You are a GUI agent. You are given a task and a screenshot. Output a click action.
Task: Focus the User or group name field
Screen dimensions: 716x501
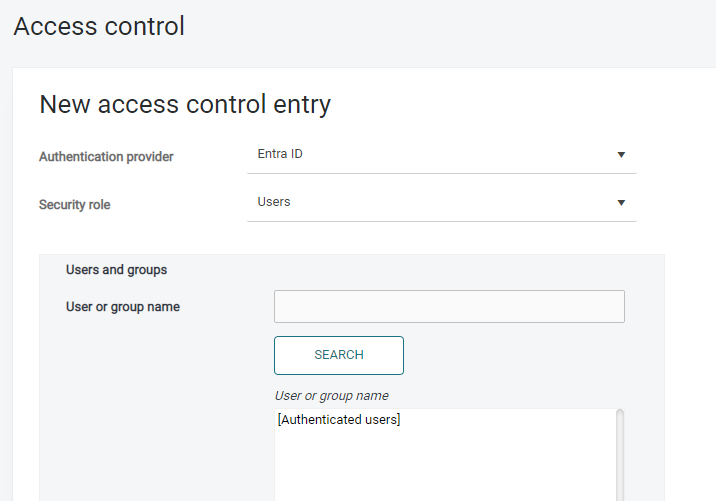coord(449,307)
